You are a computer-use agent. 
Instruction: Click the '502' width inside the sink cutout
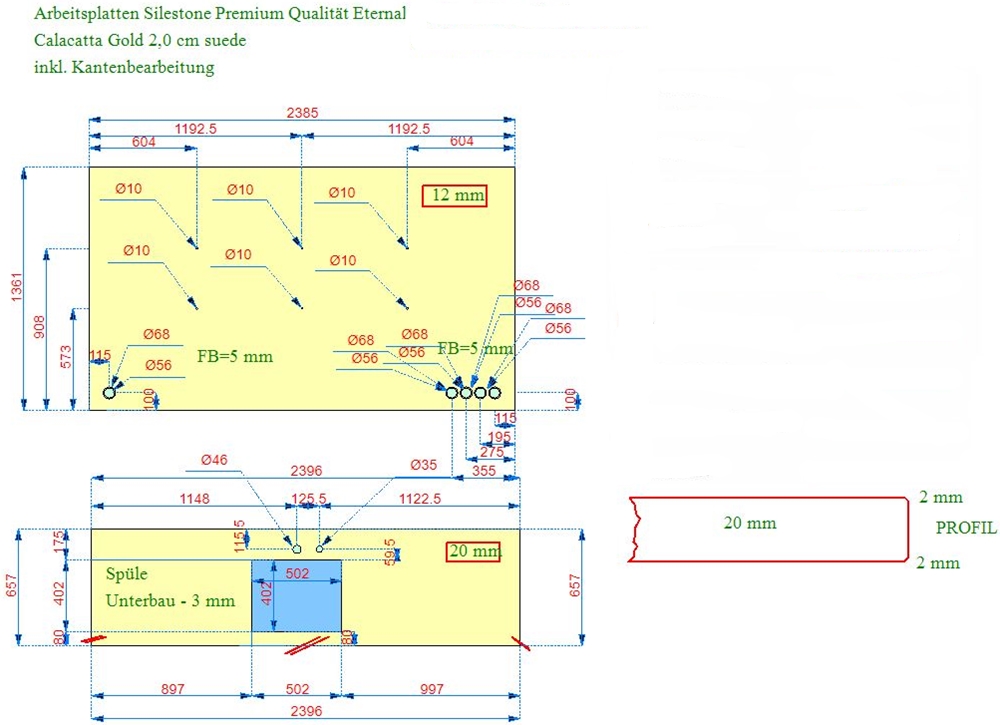[x=297, y=573]
